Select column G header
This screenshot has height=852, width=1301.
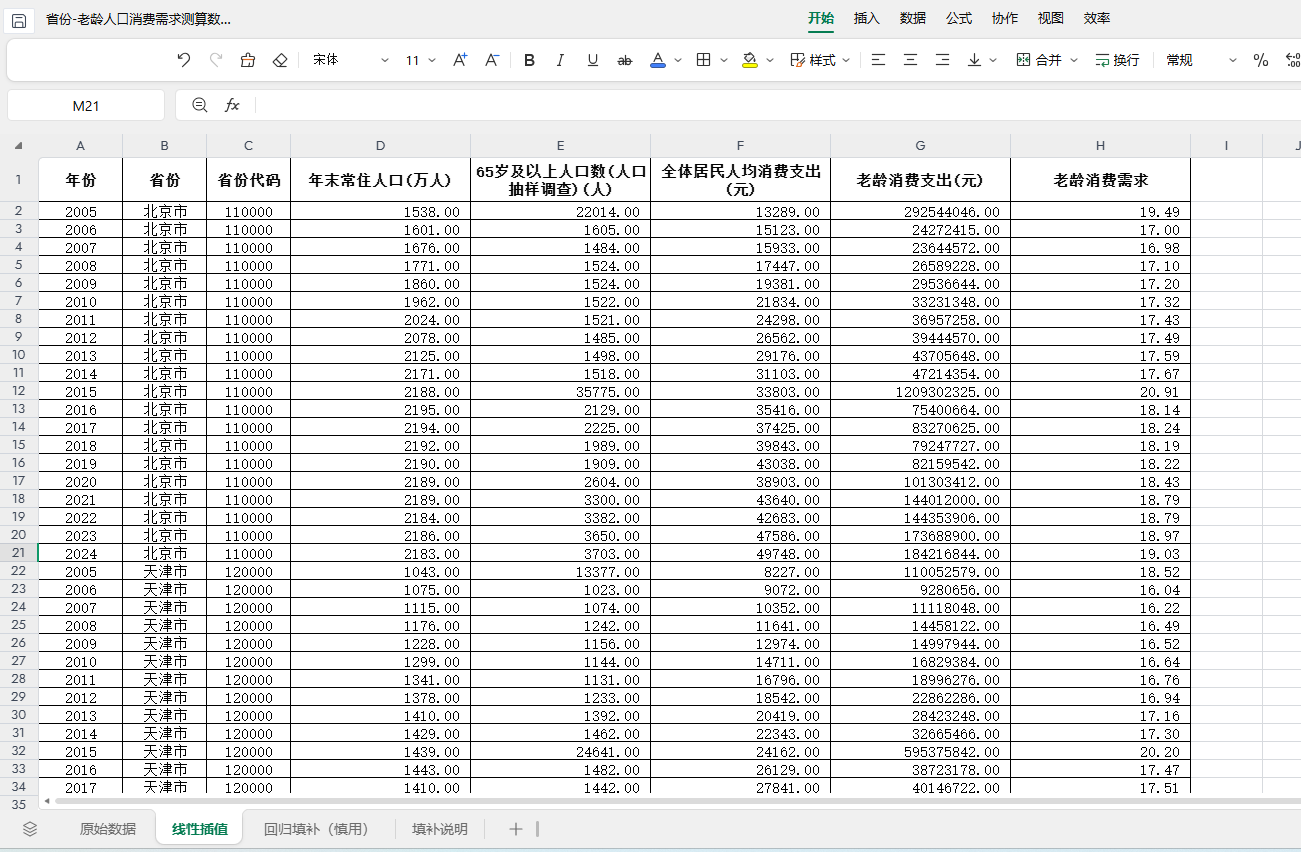(x=920, y=146)
